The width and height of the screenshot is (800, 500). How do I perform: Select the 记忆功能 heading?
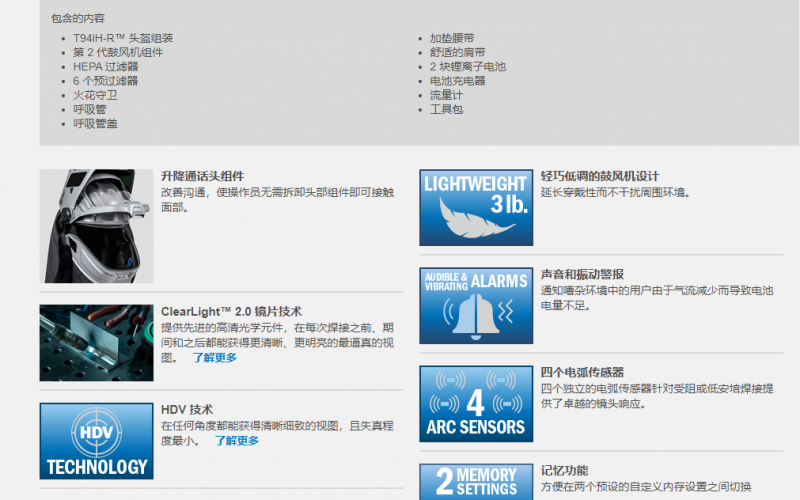coord(564,470)
